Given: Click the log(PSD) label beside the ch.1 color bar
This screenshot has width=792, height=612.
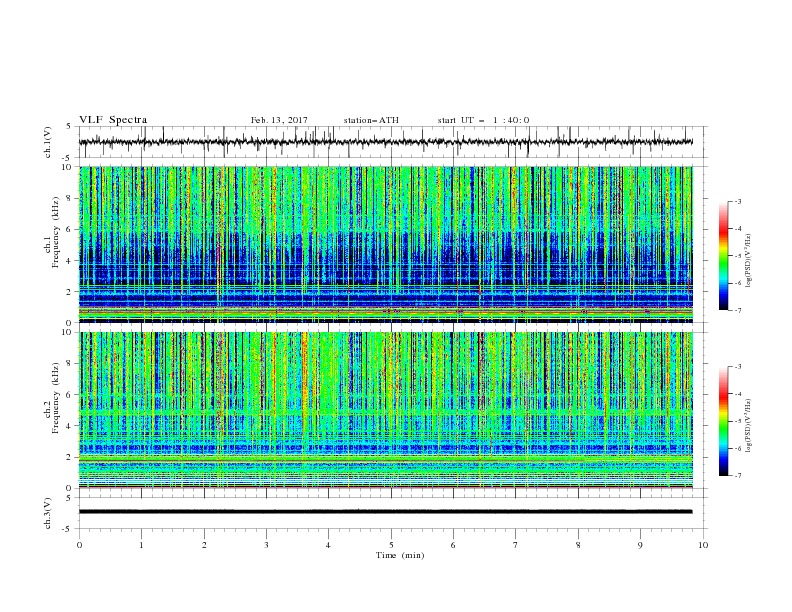Looking at the screenshot, I should coord(749,261).
